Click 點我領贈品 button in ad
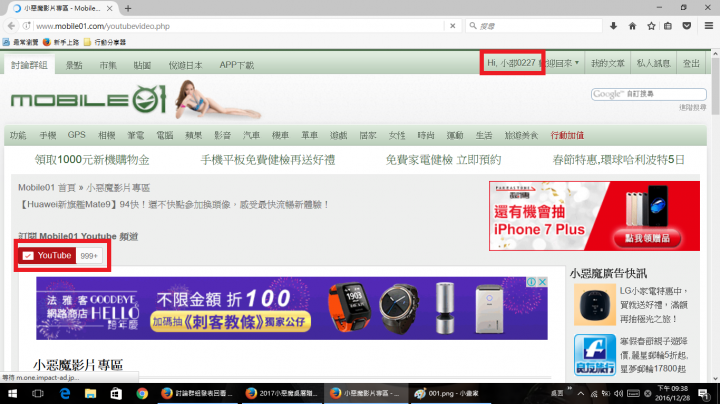Image resolution: width=720 pixels, height=404 pixels. (647, 238)
